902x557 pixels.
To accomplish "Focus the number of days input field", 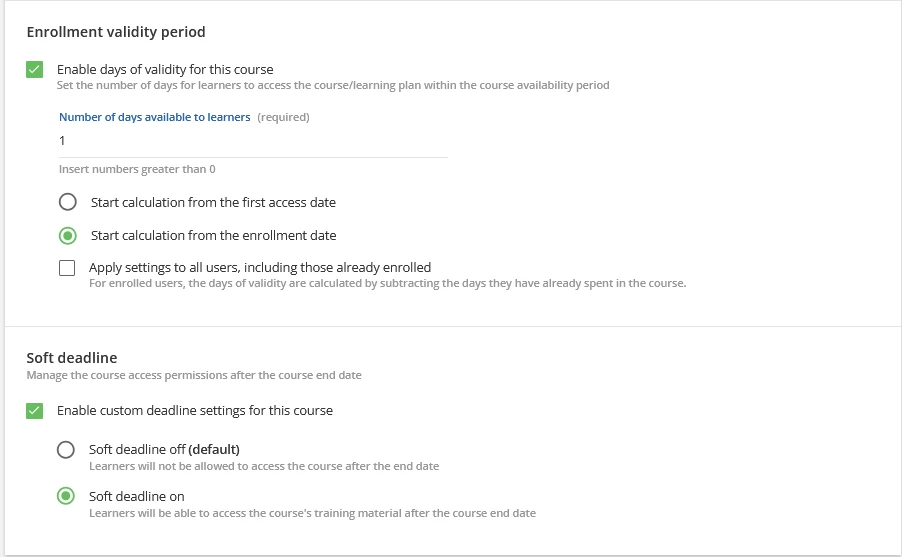I will (x=252, y=141).
